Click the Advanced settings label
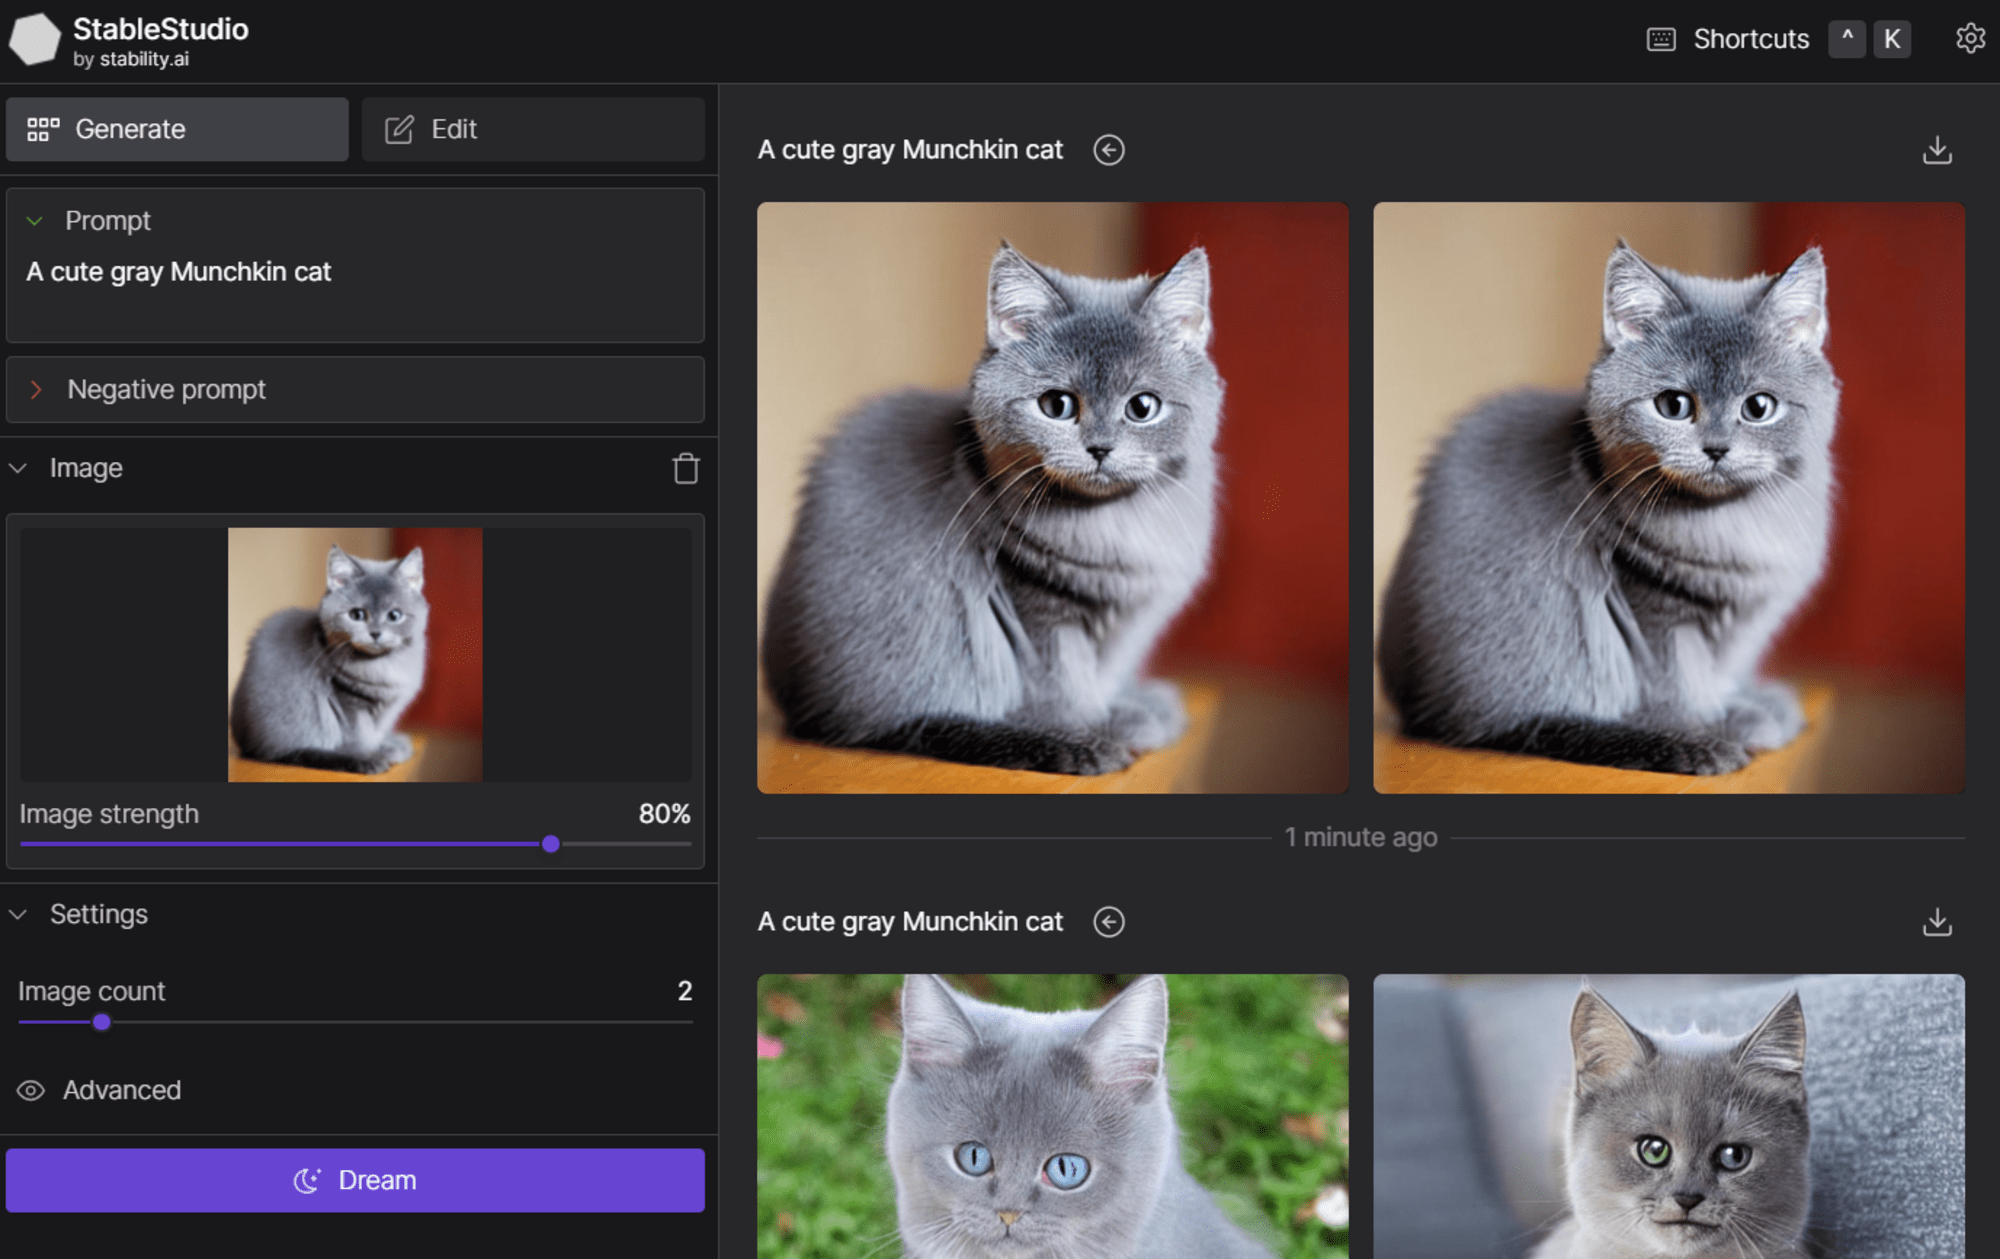2000x1259 pixels. (x=122, y=1091)
